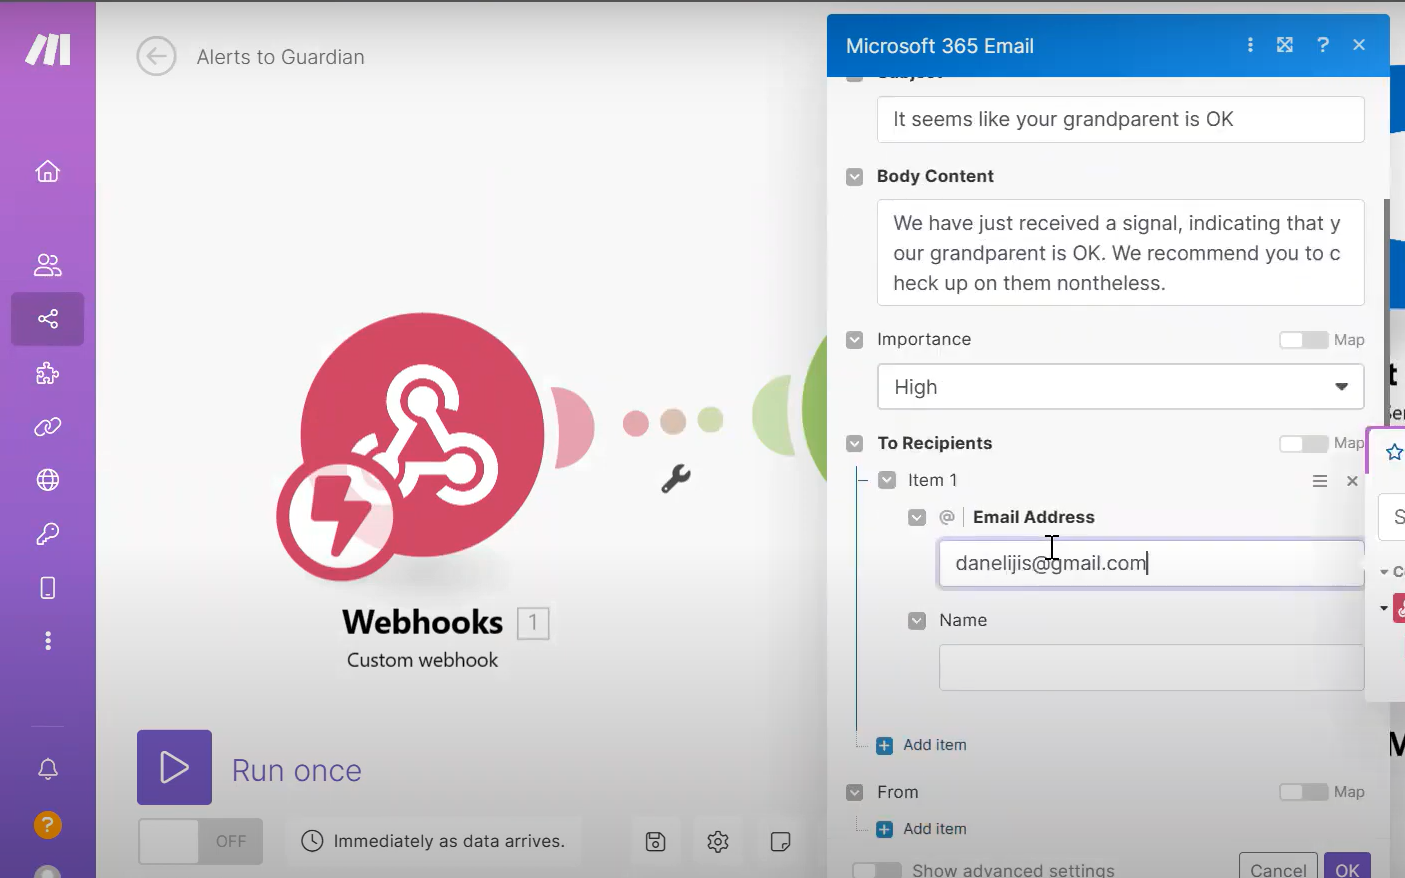Click the 'Microsoft 365 Email' panel title
Image resolution: width=1405 pixels, height=878 pixels.
coord(940,46)
